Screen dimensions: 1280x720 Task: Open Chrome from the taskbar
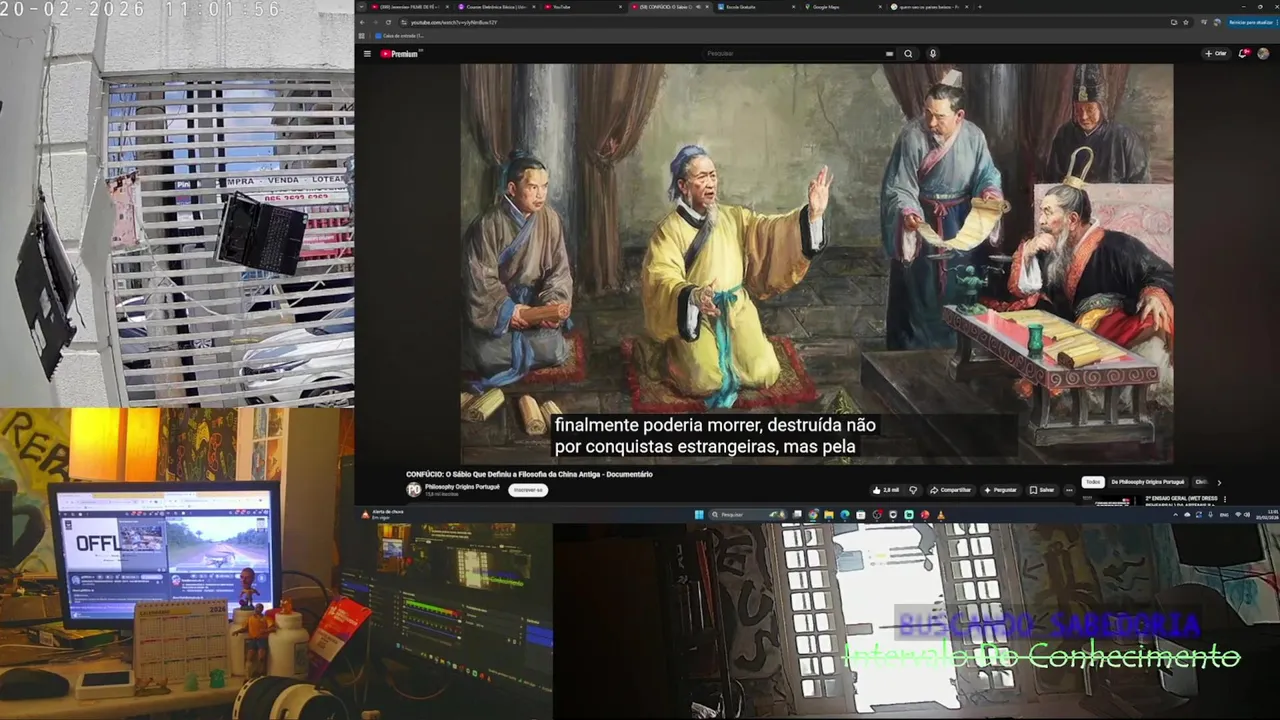click(x=813, y=515)
